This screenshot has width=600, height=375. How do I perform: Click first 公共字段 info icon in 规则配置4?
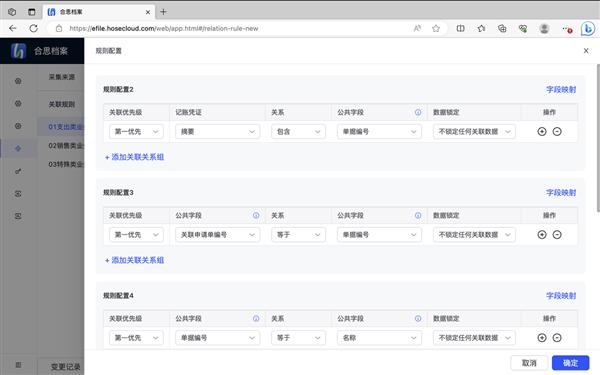256,318
